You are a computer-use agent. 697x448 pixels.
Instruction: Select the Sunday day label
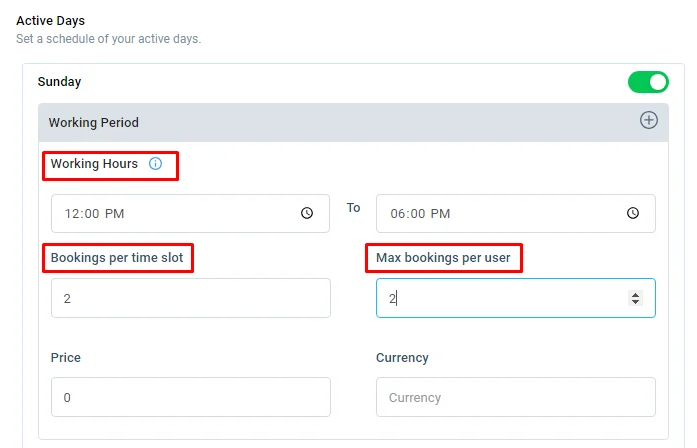pos(60,82)
